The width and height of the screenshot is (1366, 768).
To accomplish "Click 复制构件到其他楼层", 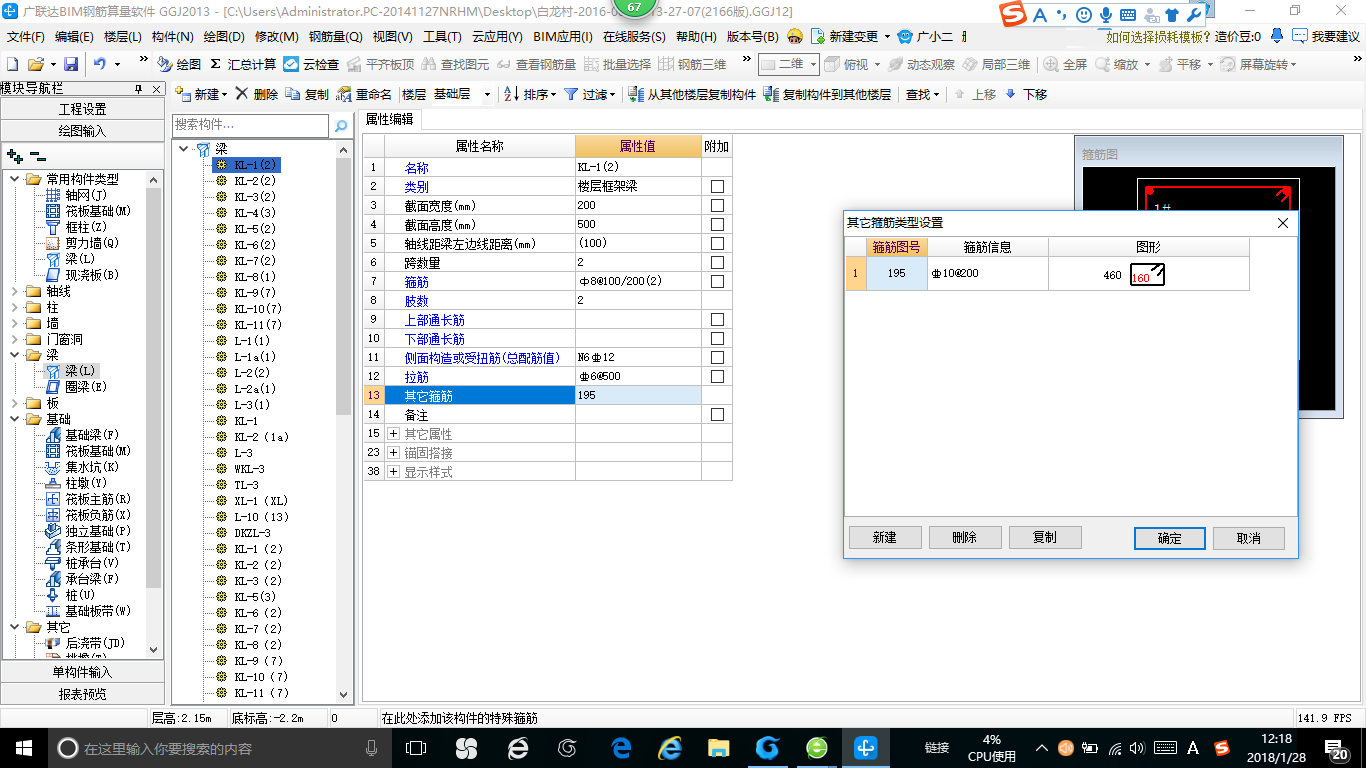I will tap(827, 94).
